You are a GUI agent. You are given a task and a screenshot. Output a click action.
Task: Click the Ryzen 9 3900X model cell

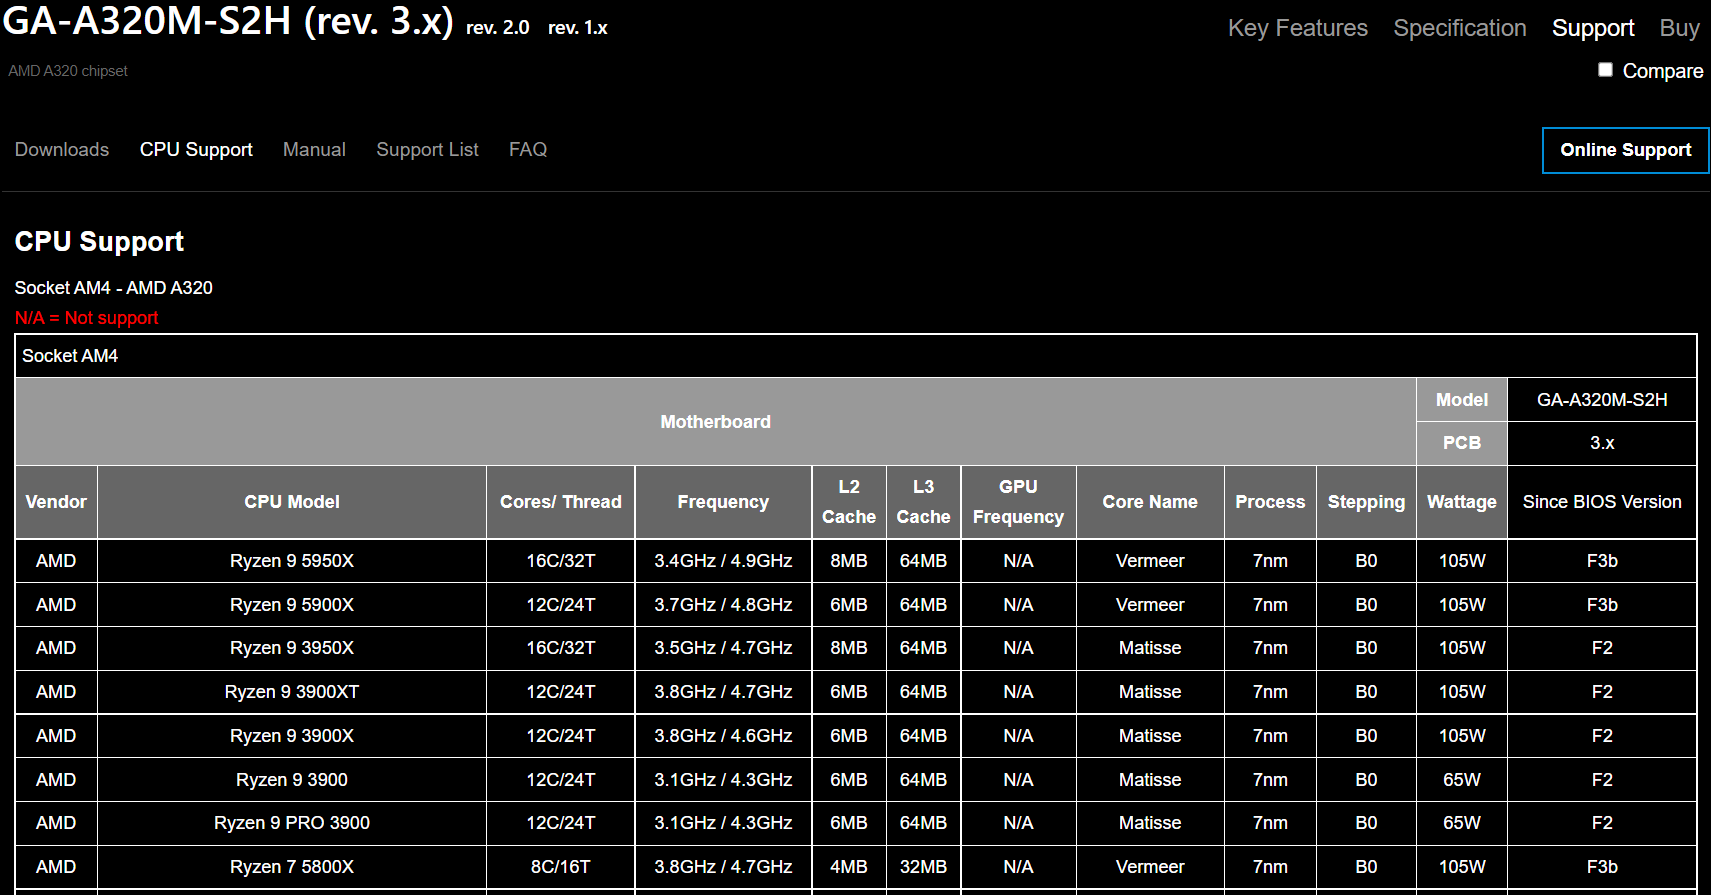click(x=292, y=736)
